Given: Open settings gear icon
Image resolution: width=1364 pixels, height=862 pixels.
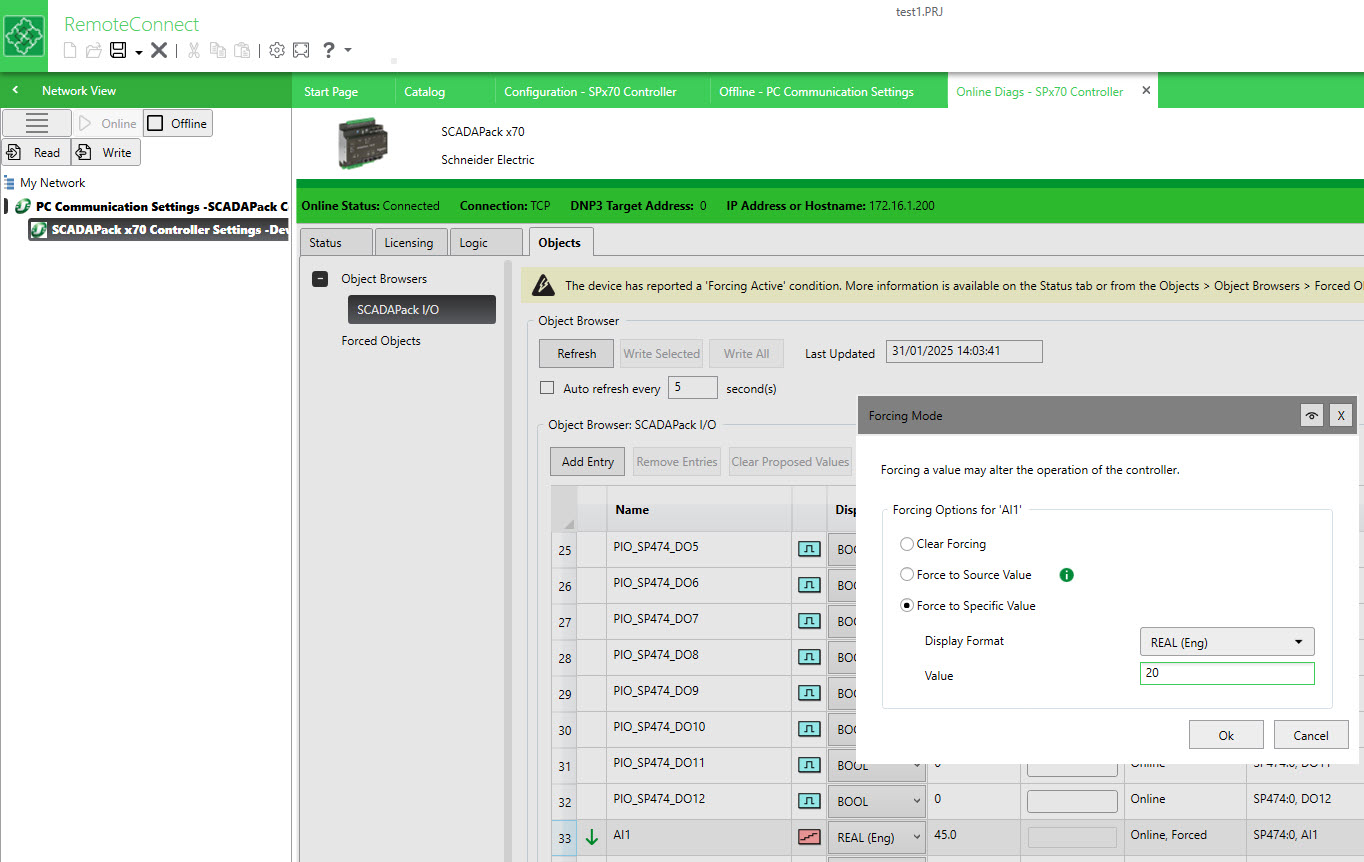Looking at the screenshot, I should click(x=277, y=50).
